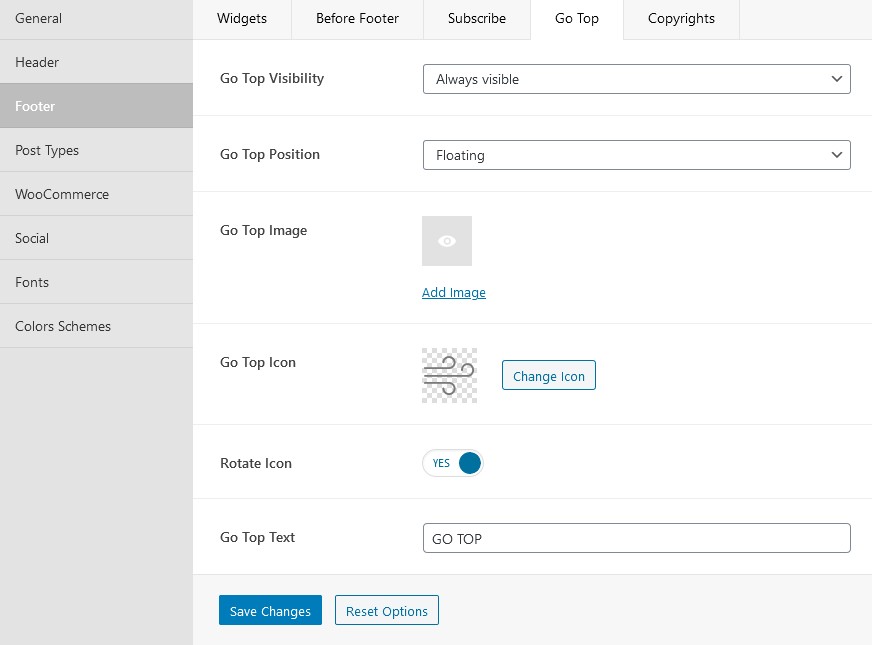Click the Go Top Image eye placeholder
Screen dimensions: 872x645
(447, 241)
